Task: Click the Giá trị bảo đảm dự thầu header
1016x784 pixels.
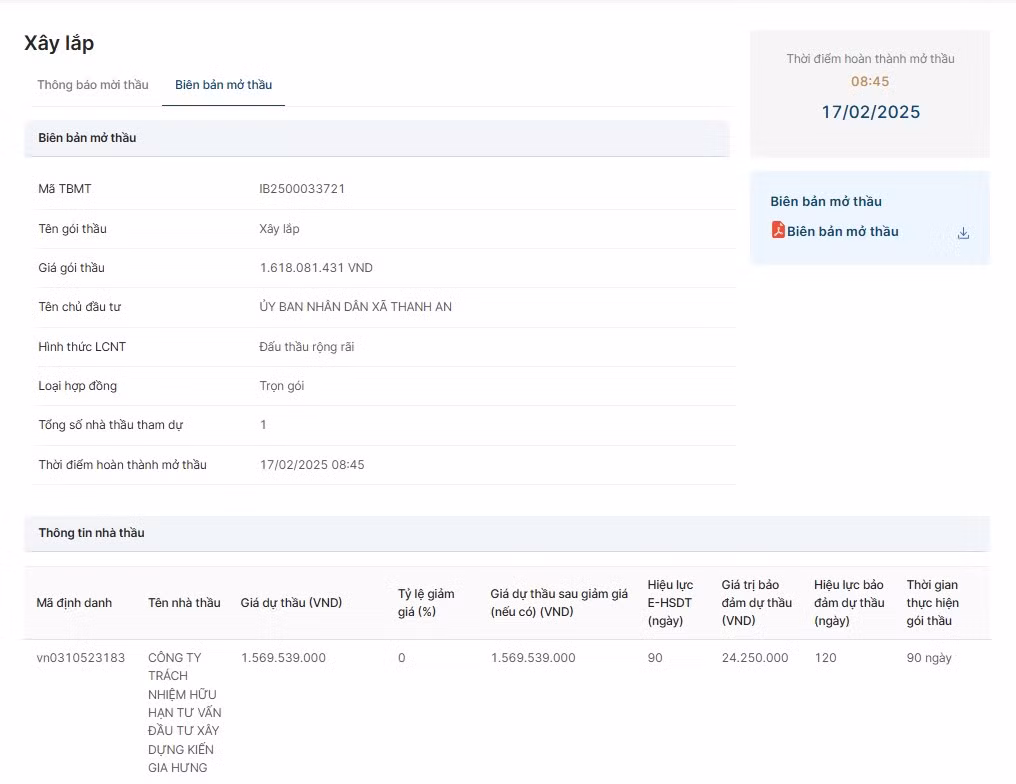Action: (x=756, y=603)
